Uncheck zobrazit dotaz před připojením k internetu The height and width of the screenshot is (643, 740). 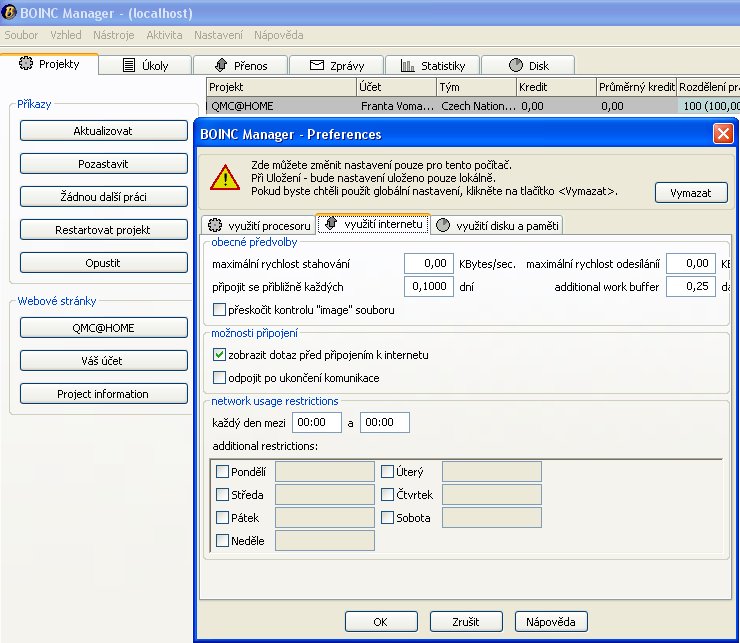tap(219, 355)
